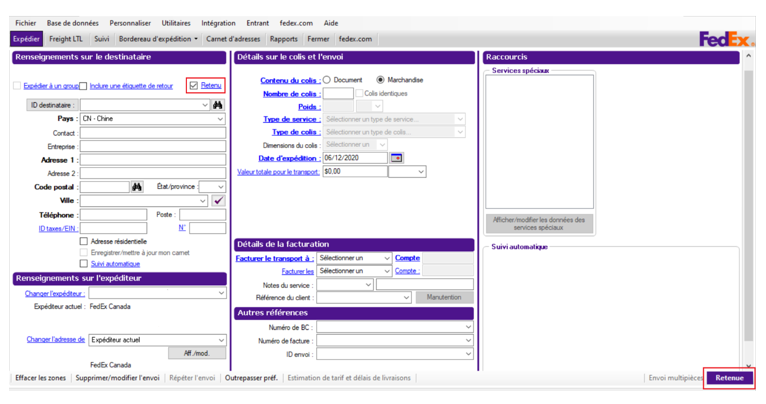Image resolution: width=766 pixels, height=404 pixels.
Task: Expand ID envoi dropdown
Action: [x=468, y=354]
